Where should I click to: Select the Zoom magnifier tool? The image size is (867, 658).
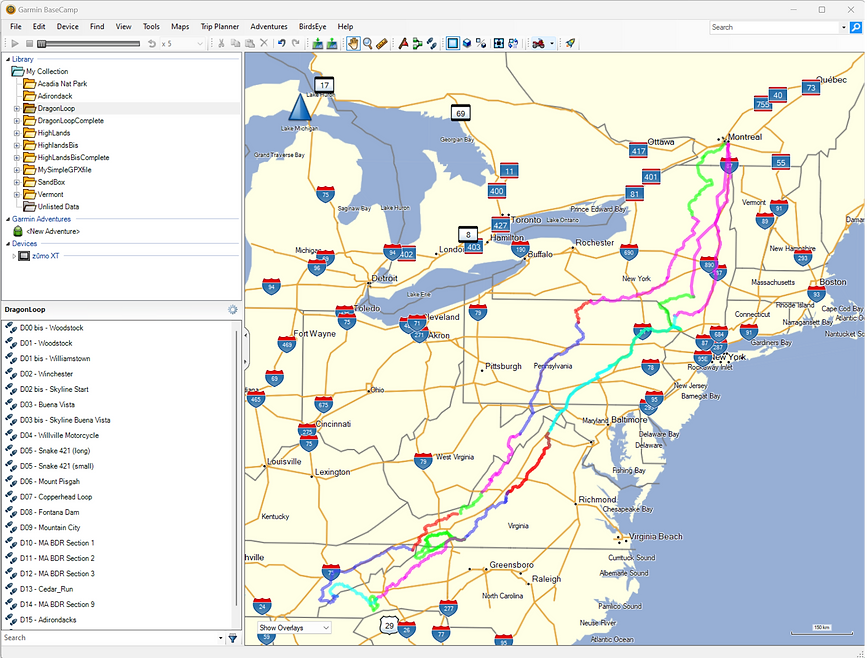367,43
